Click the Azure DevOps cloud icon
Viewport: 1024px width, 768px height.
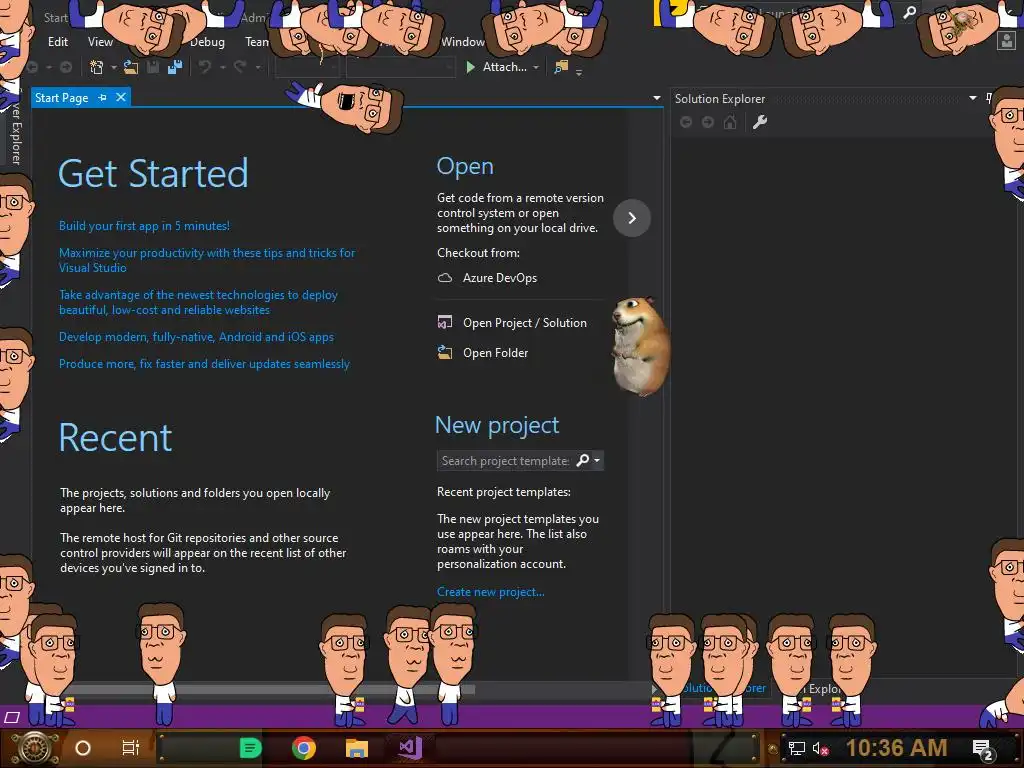[x=445, y=278]
